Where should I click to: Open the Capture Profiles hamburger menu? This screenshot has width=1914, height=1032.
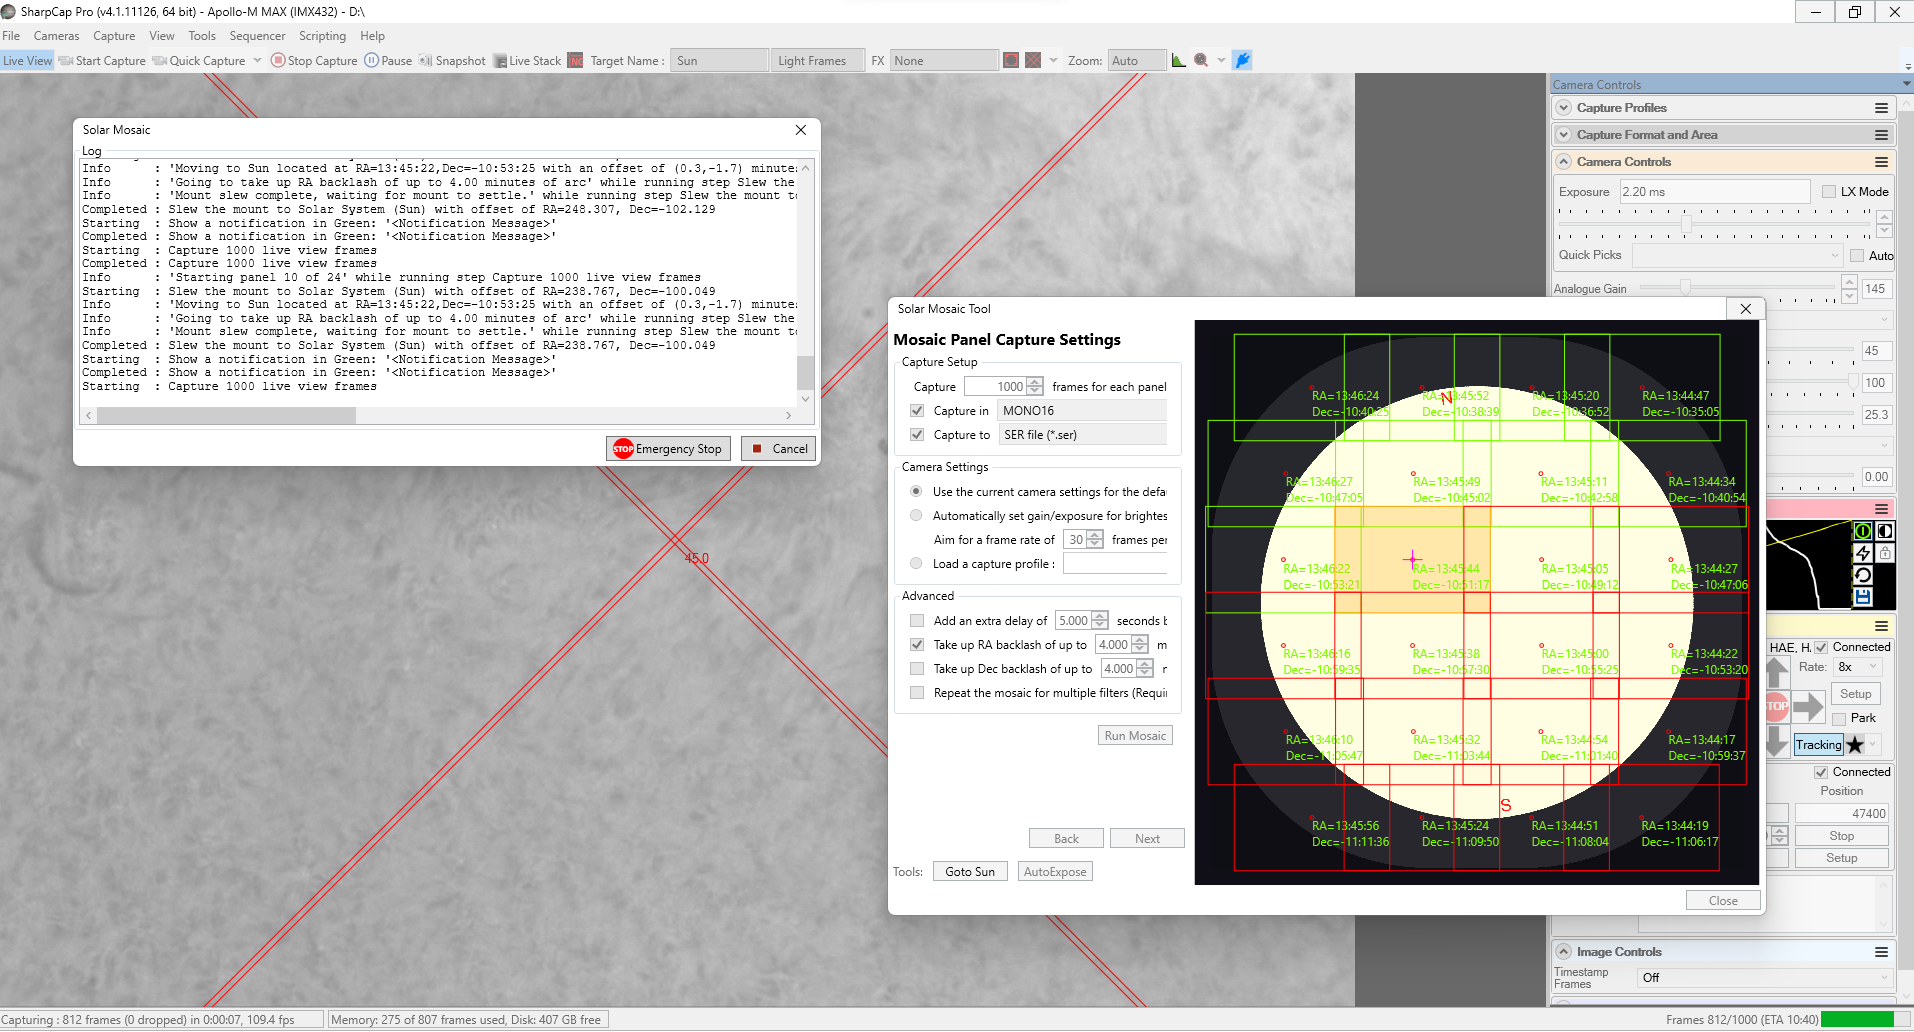pos(1881,108)
